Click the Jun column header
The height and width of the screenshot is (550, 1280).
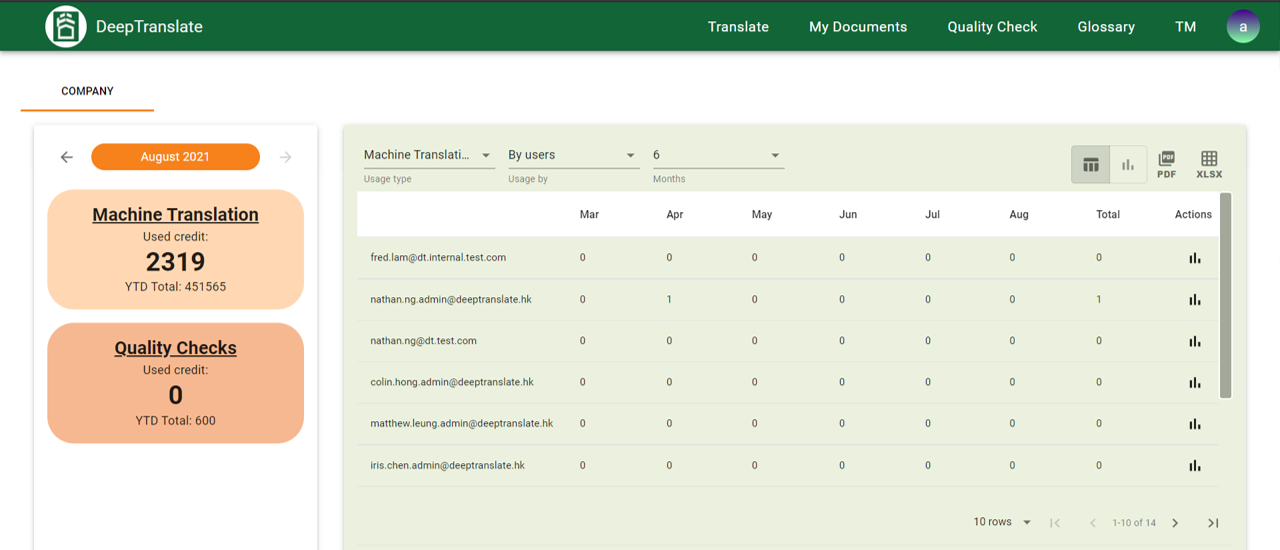(x=848, y=214)
